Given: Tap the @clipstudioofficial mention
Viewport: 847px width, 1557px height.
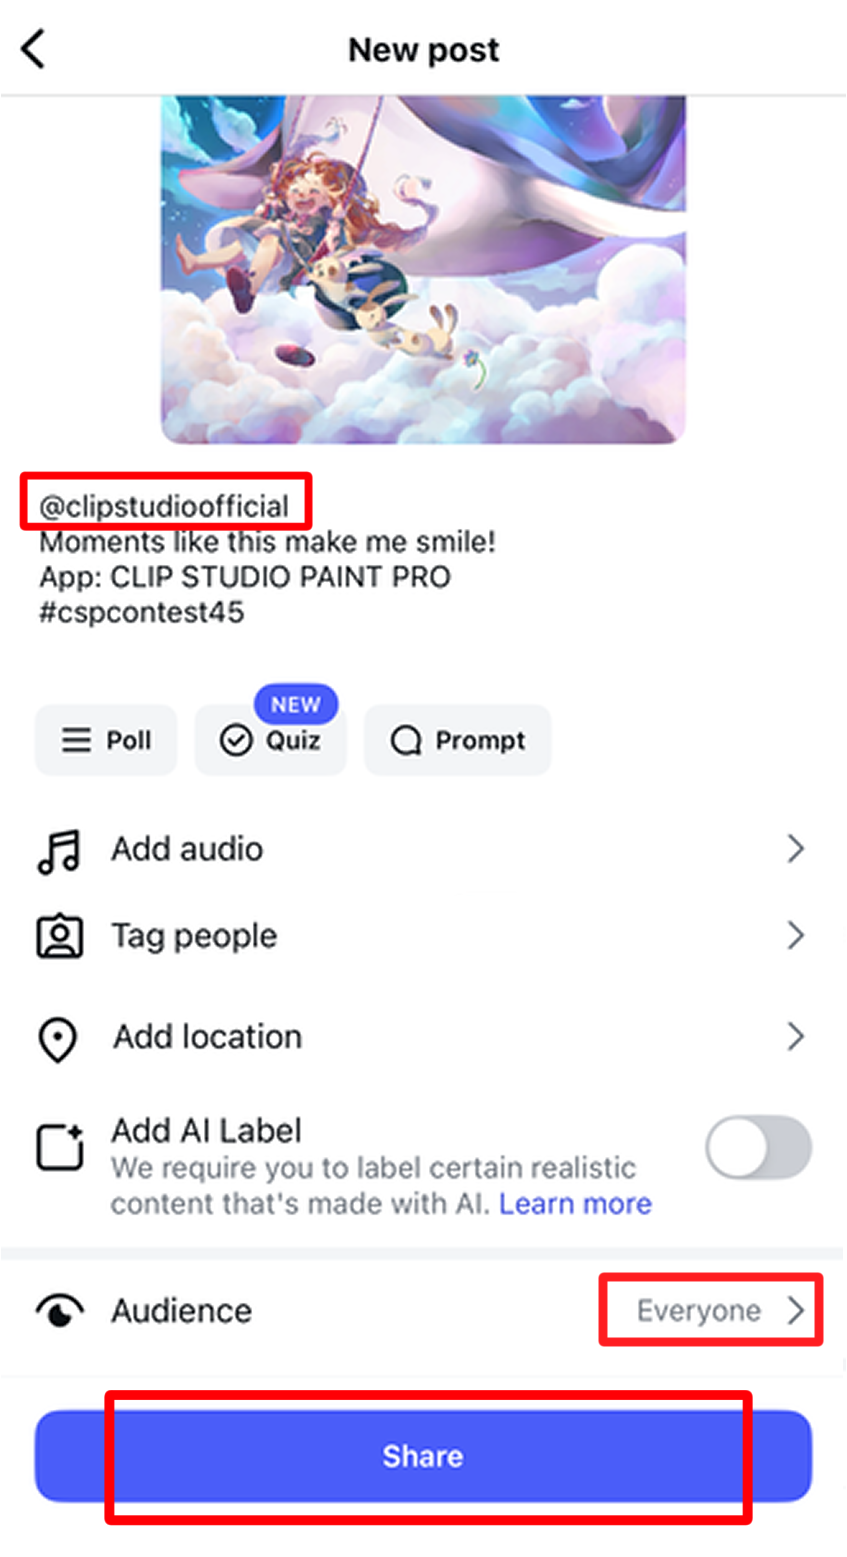Looking at the screenshot, I should tap(165, 502).
